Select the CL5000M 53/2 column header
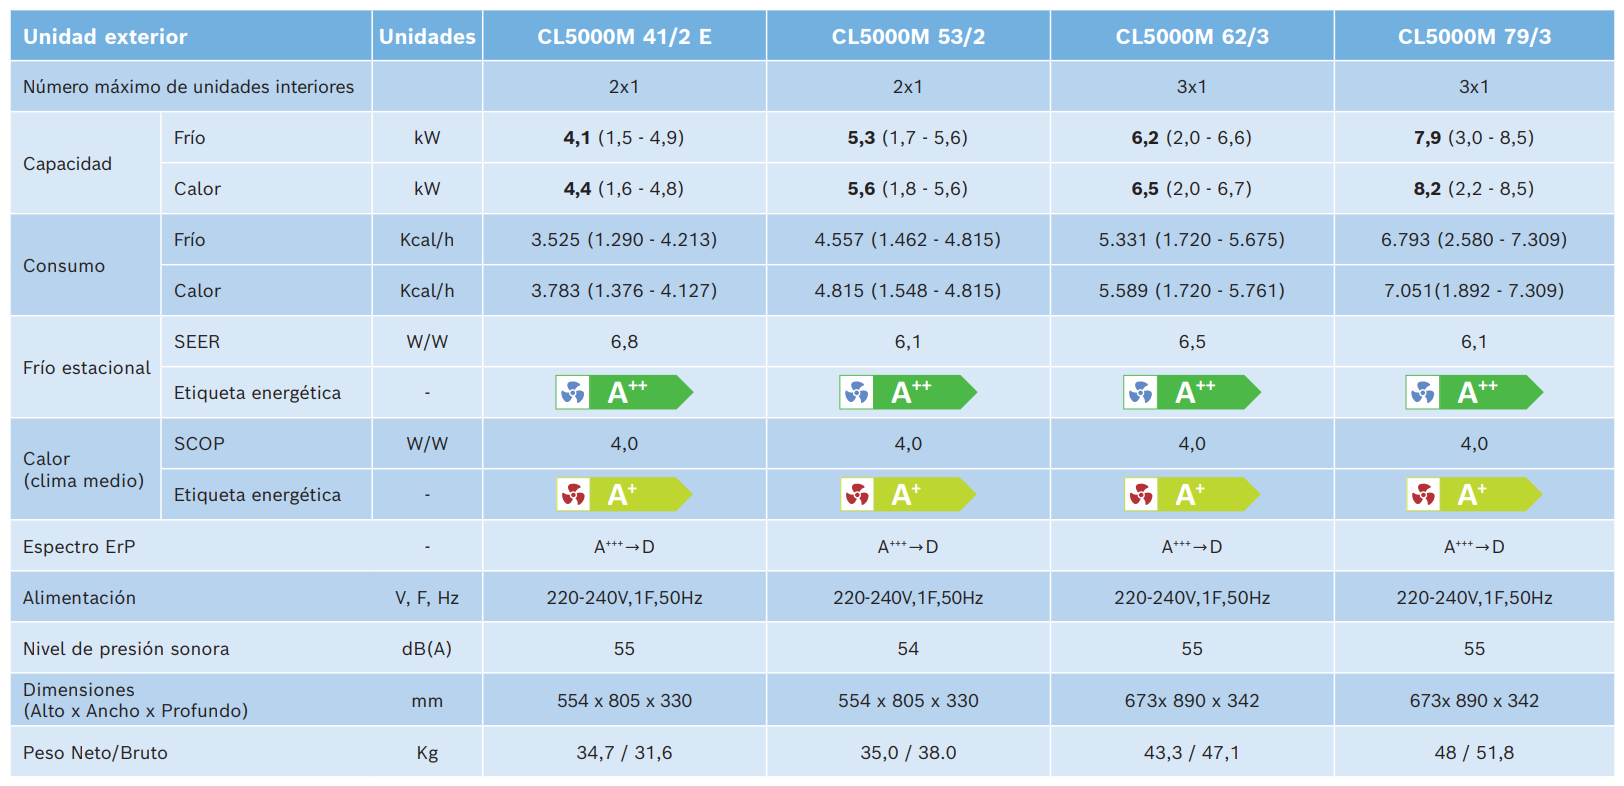 [908, 37]
